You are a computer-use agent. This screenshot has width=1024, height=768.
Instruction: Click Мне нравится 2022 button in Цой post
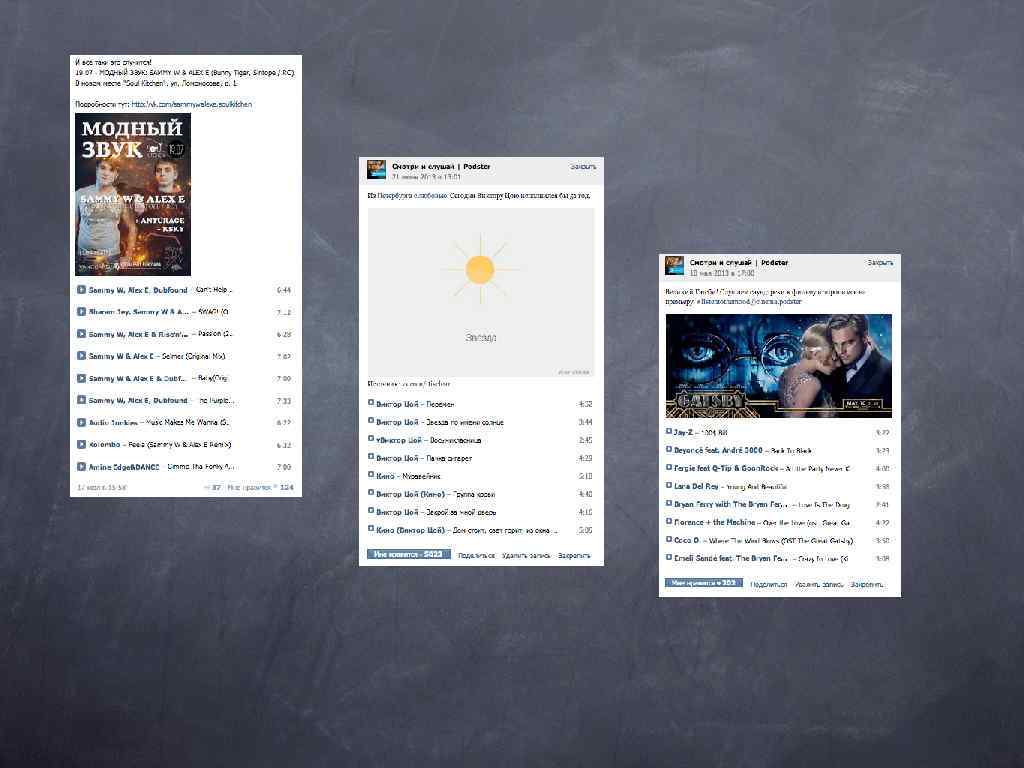click(x=409, y=554)
